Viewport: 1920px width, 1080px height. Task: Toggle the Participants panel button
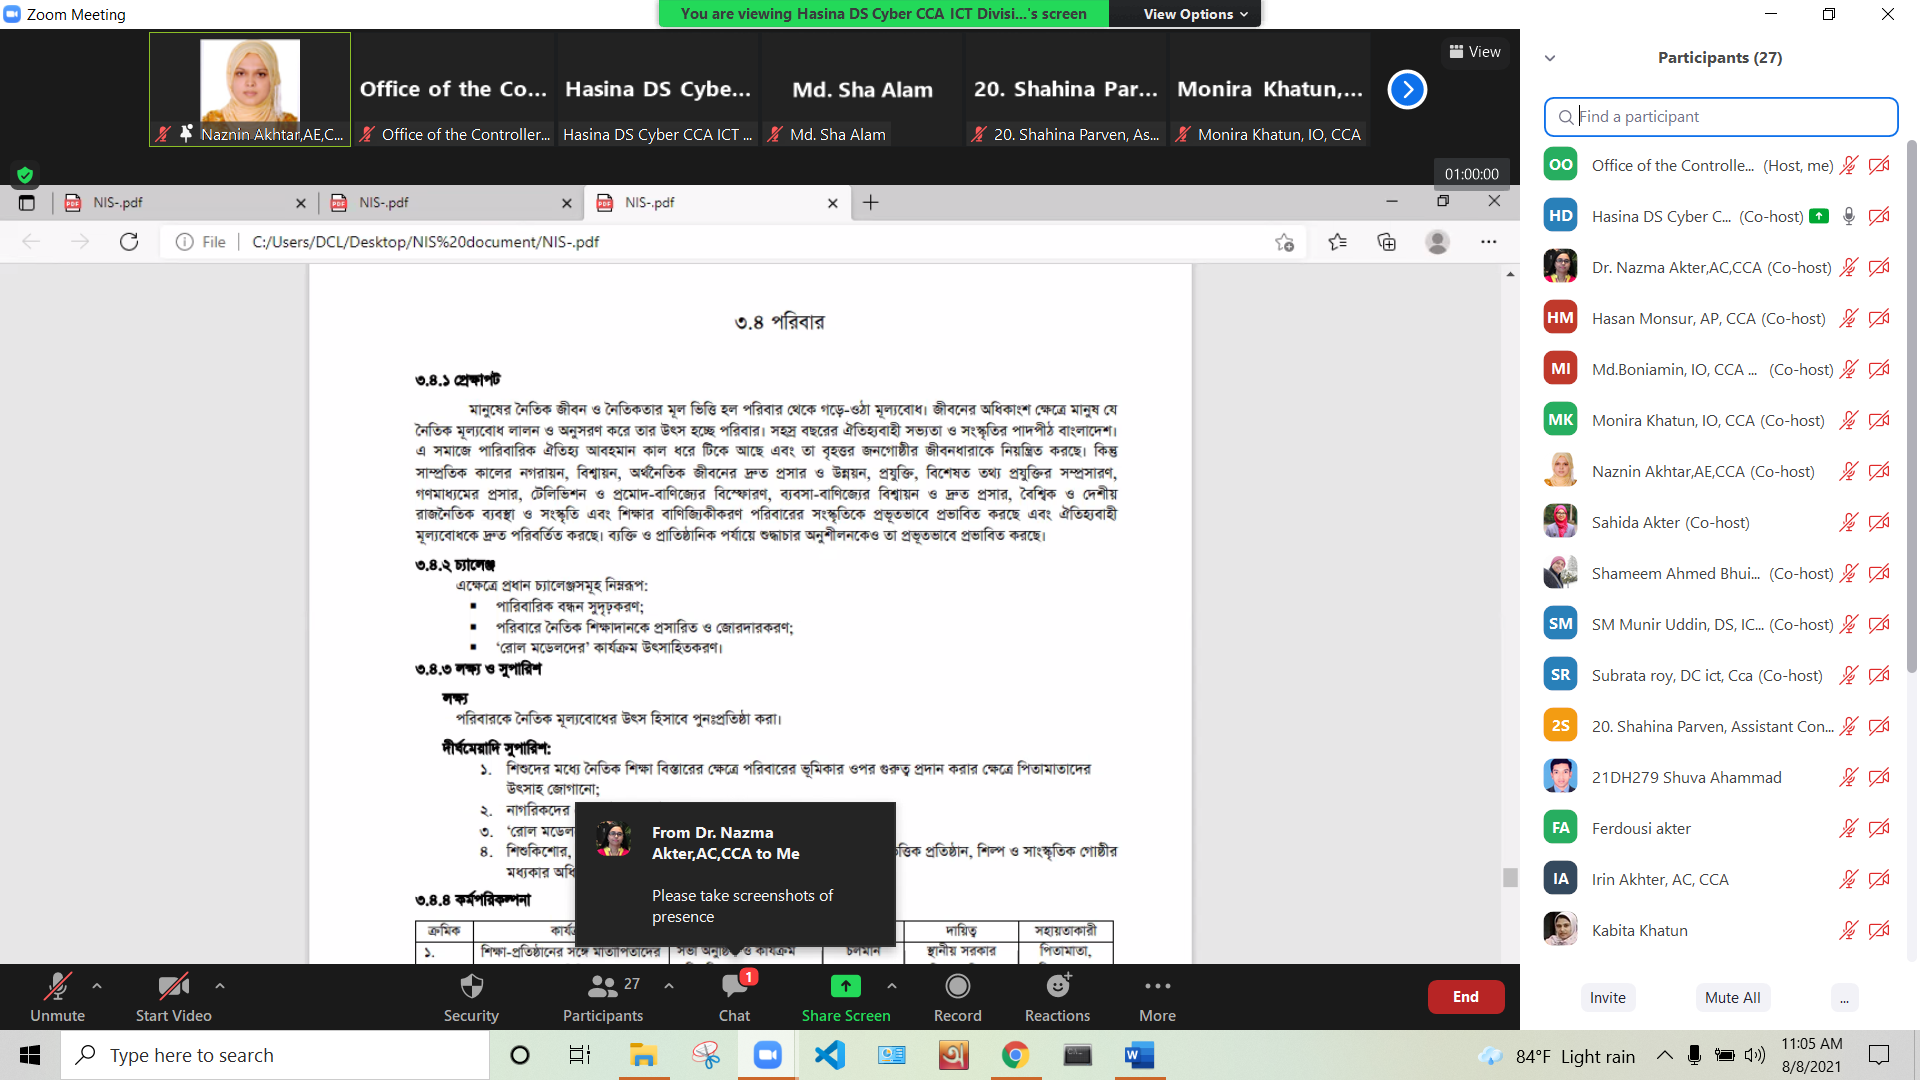(x=603, y=997)
